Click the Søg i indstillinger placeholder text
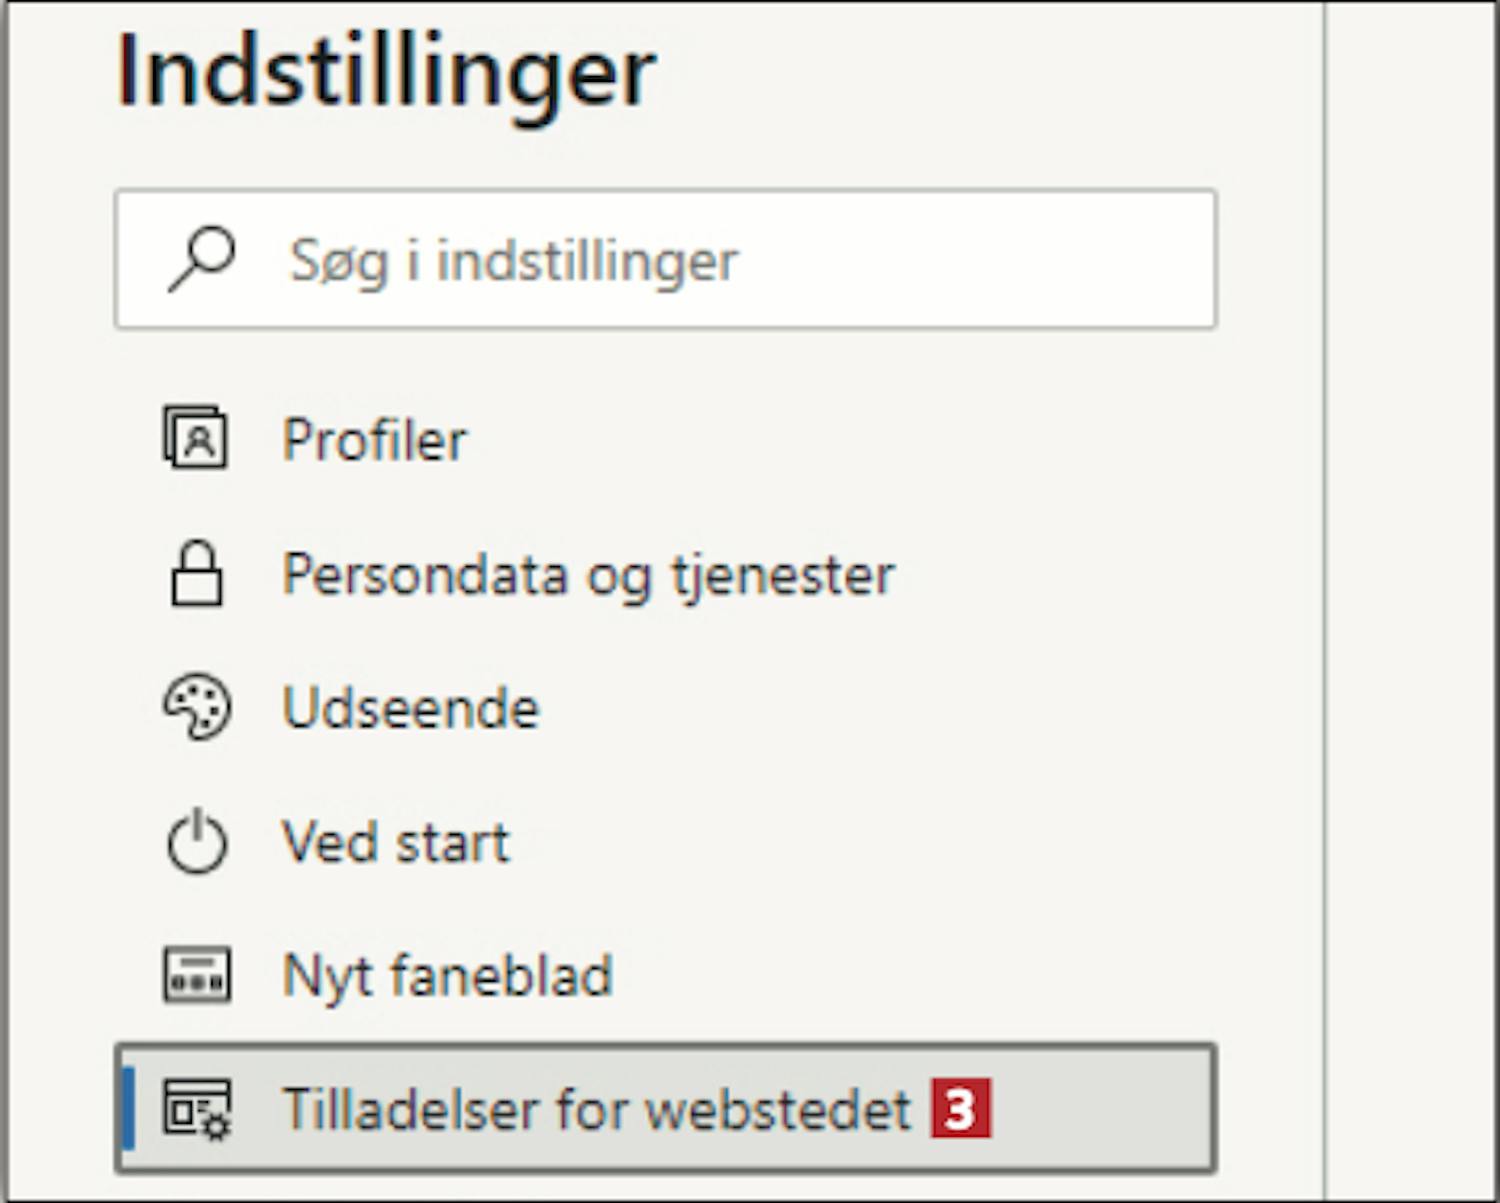 513,261
